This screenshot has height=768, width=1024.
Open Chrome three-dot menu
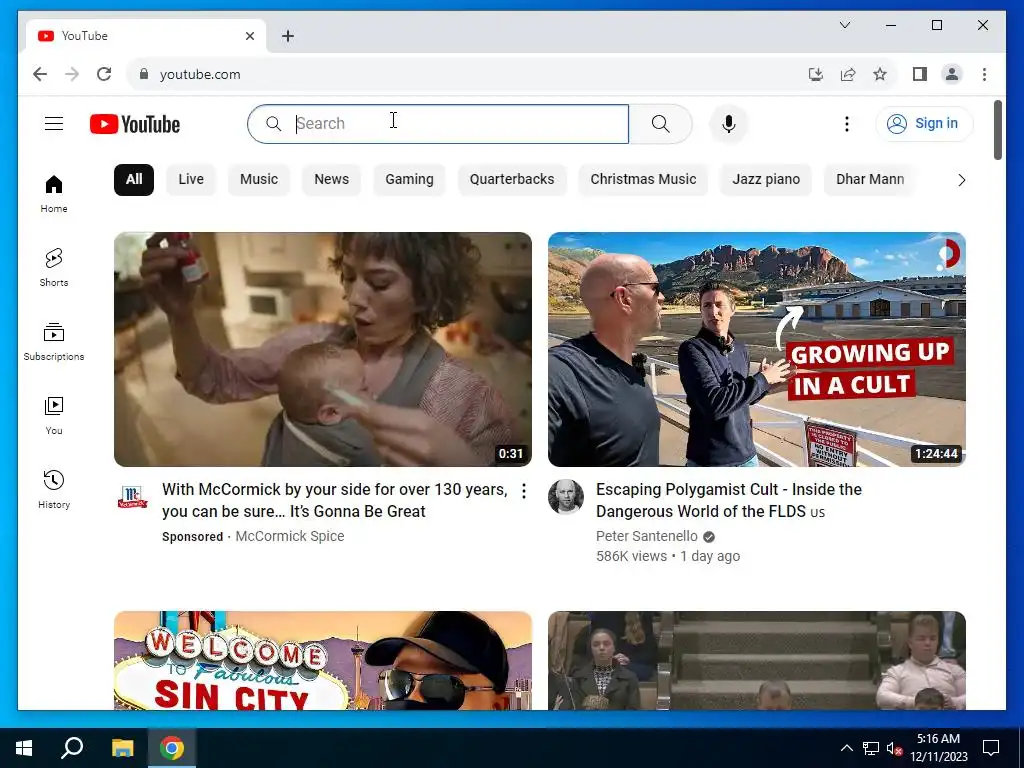[x=984, y=74]
